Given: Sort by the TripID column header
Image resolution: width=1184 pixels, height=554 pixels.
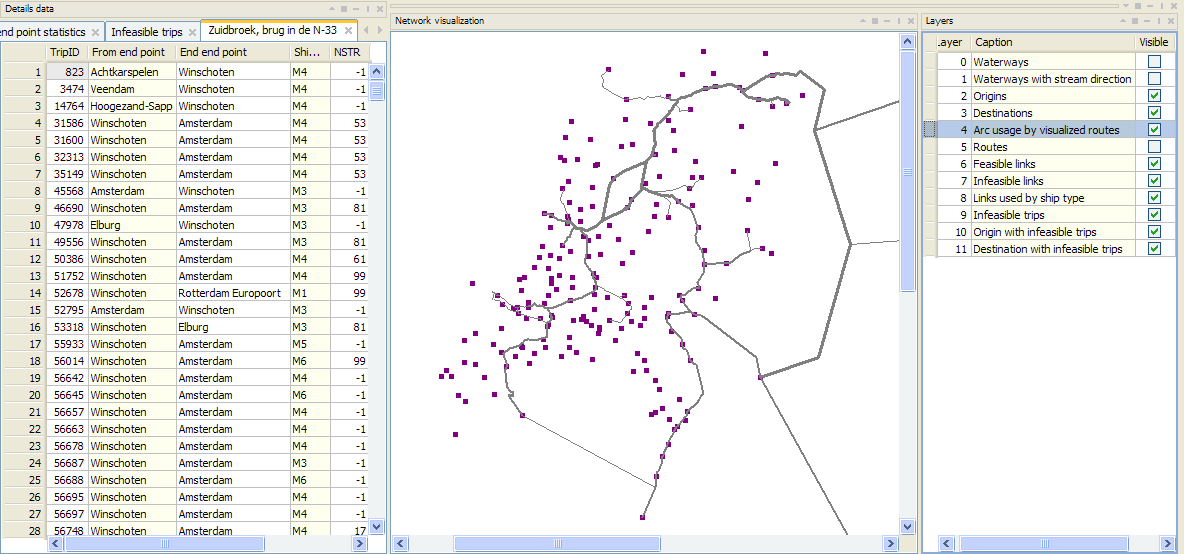Looking at the screenshot, I should tap(66, 53).
